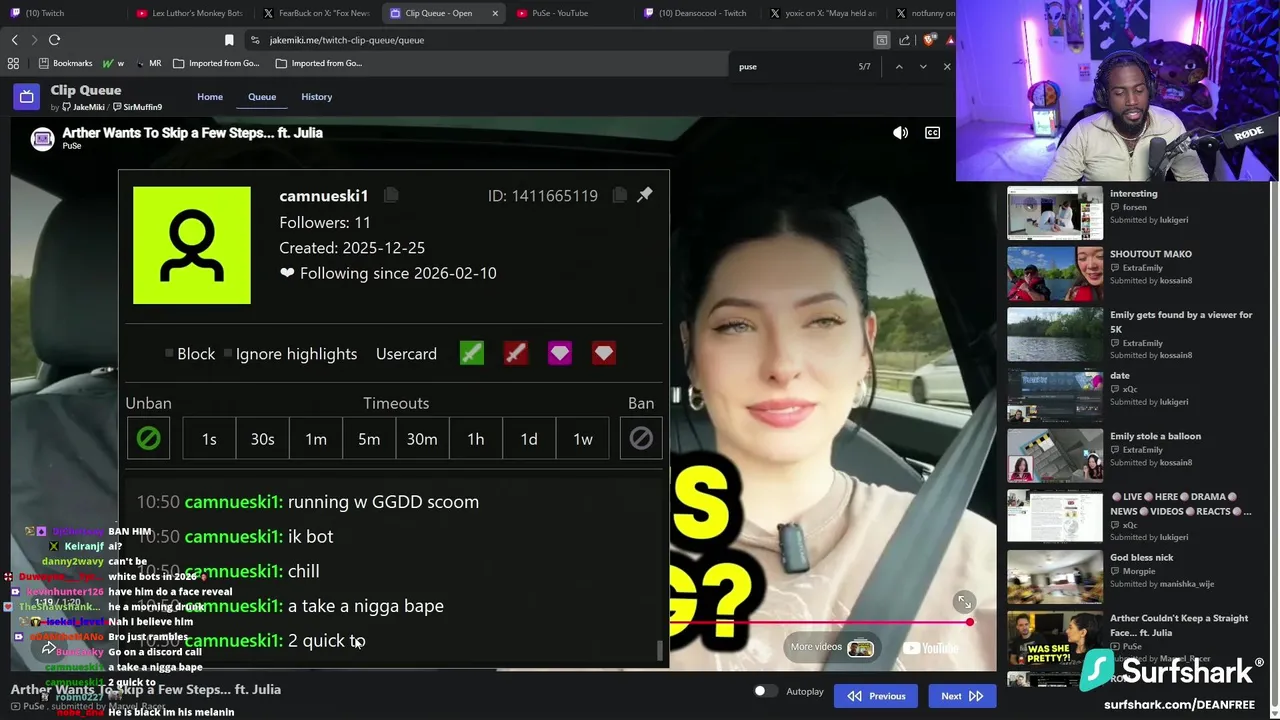Click the browser back arrow

14,40
